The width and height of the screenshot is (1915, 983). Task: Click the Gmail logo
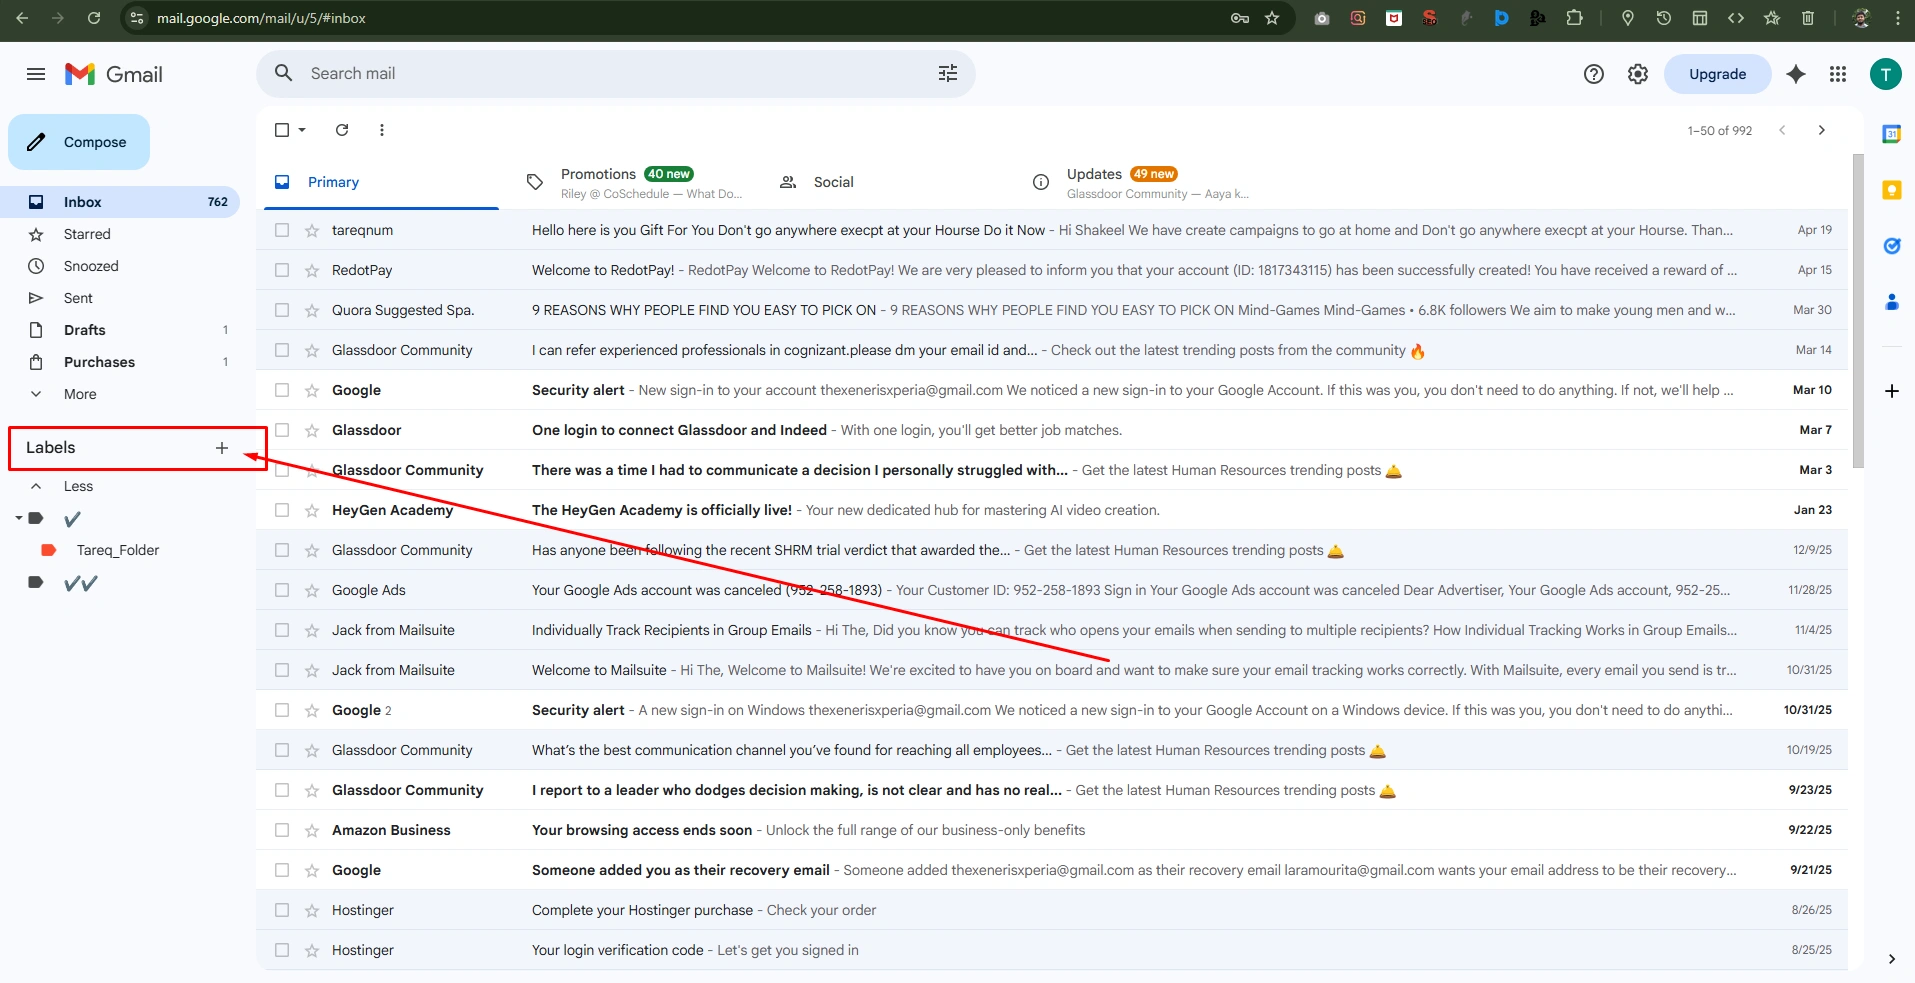coord(114,74)
